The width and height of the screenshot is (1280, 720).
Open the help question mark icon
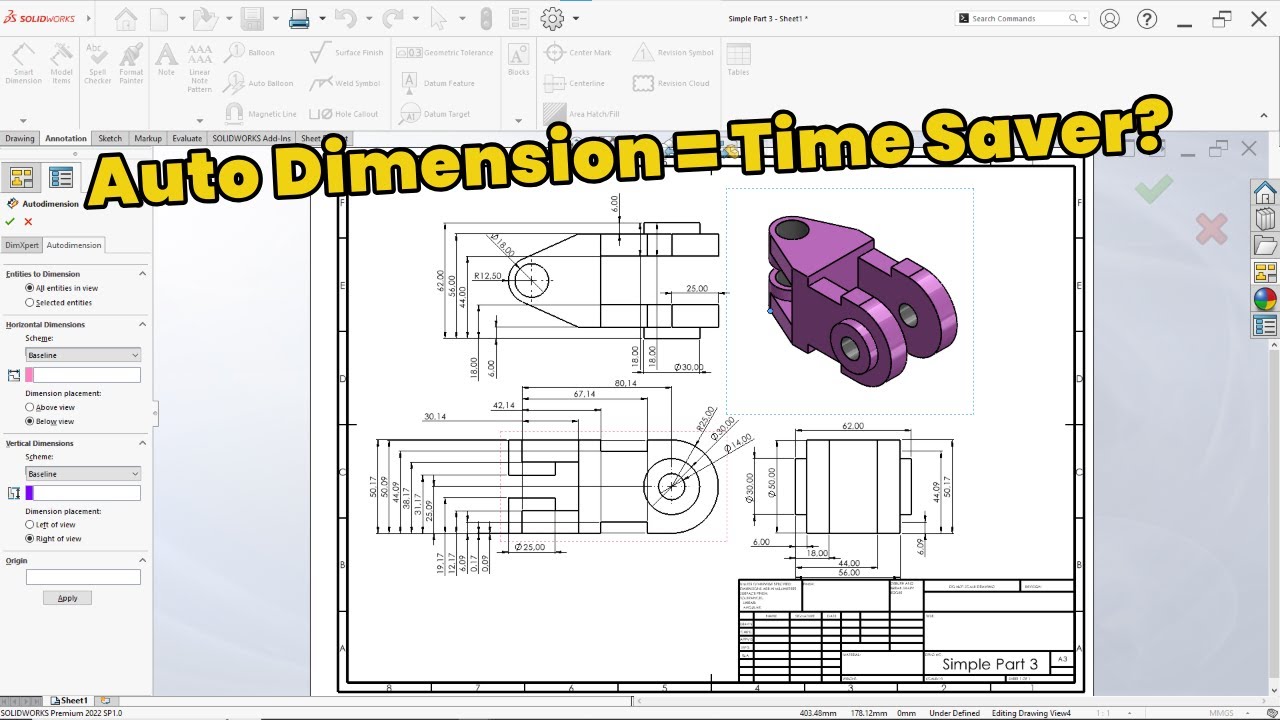[1147, 18]
